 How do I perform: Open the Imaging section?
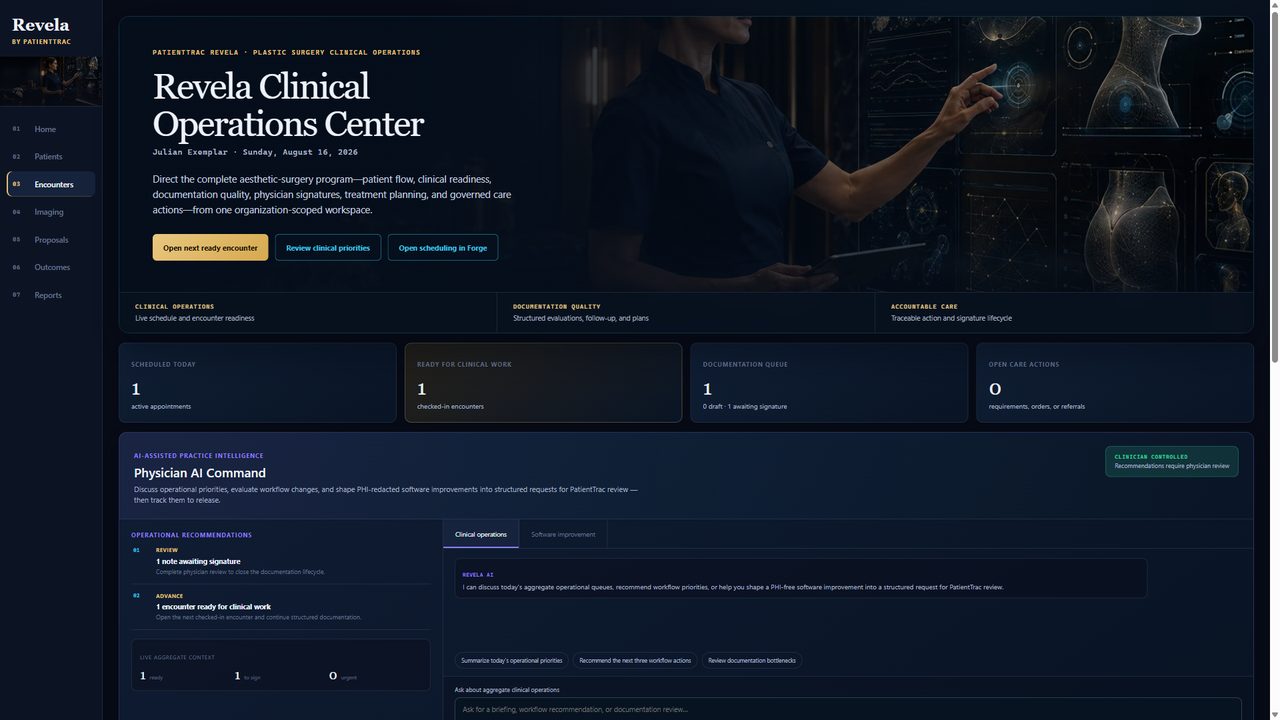click(x=50, y=212)
